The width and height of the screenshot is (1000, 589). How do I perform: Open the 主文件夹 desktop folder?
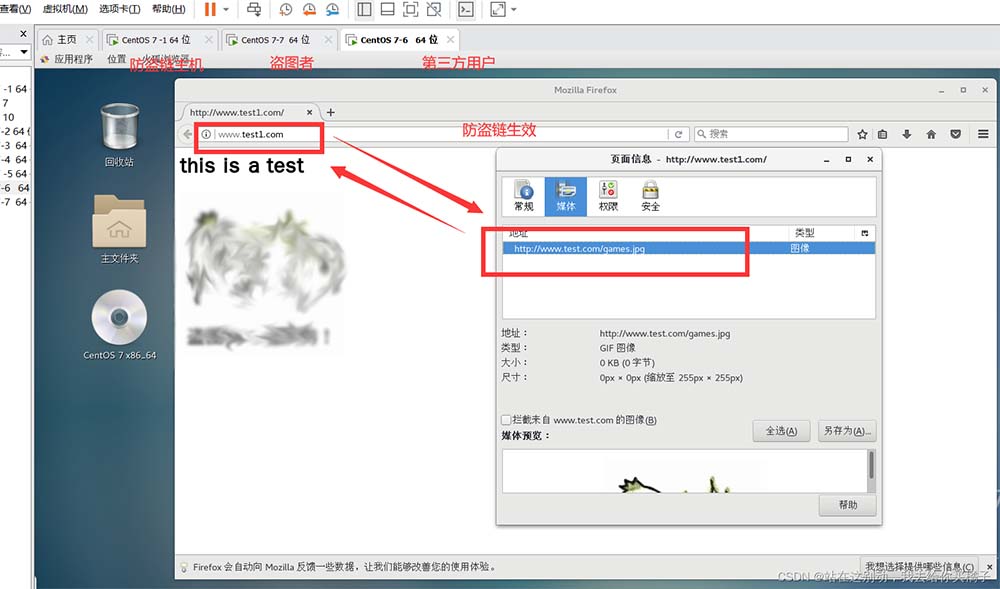pyautogui.click(x=119, y=229)
